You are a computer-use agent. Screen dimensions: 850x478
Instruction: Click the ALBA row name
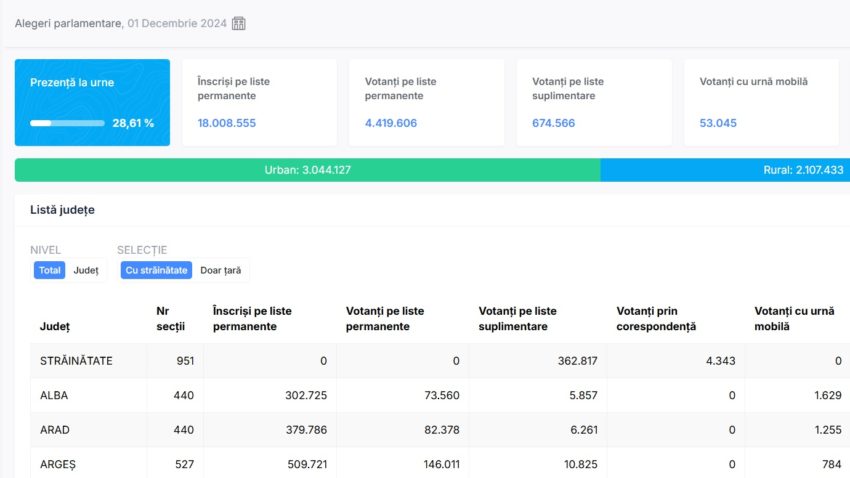tap(54, 396)
